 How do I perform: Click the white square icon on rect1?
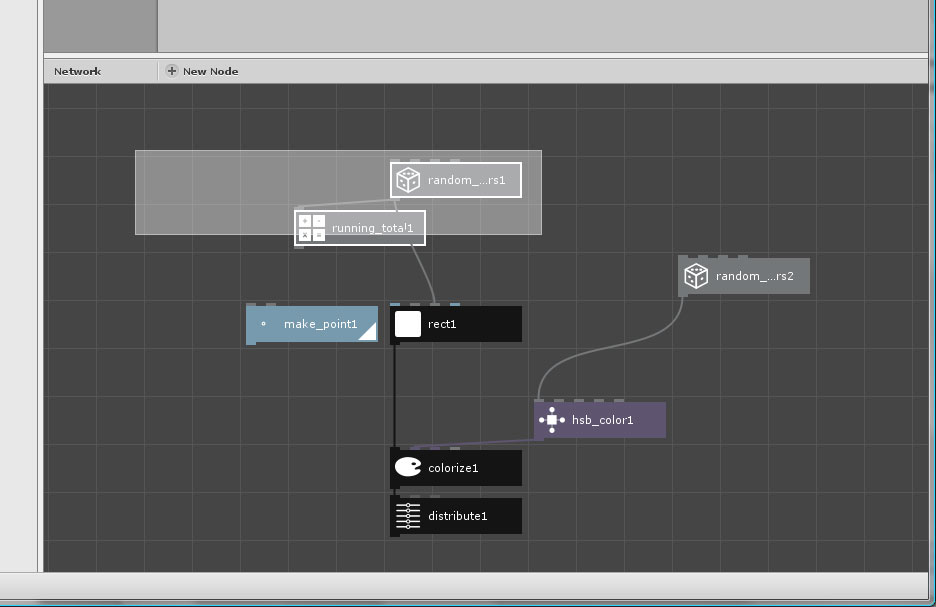(x=408, y=324)
